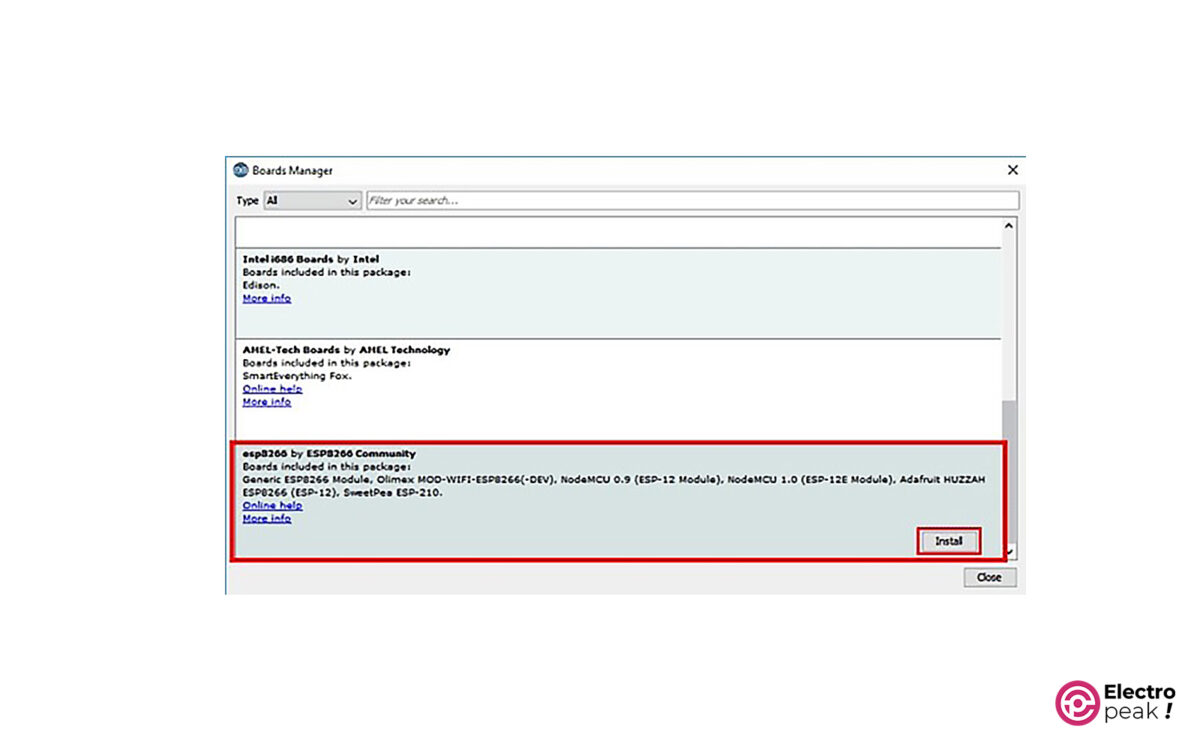Close the Boards Manager window with X
Image resolution: width=1200 pixels, height=750 pixels.
click(1012, 171)
